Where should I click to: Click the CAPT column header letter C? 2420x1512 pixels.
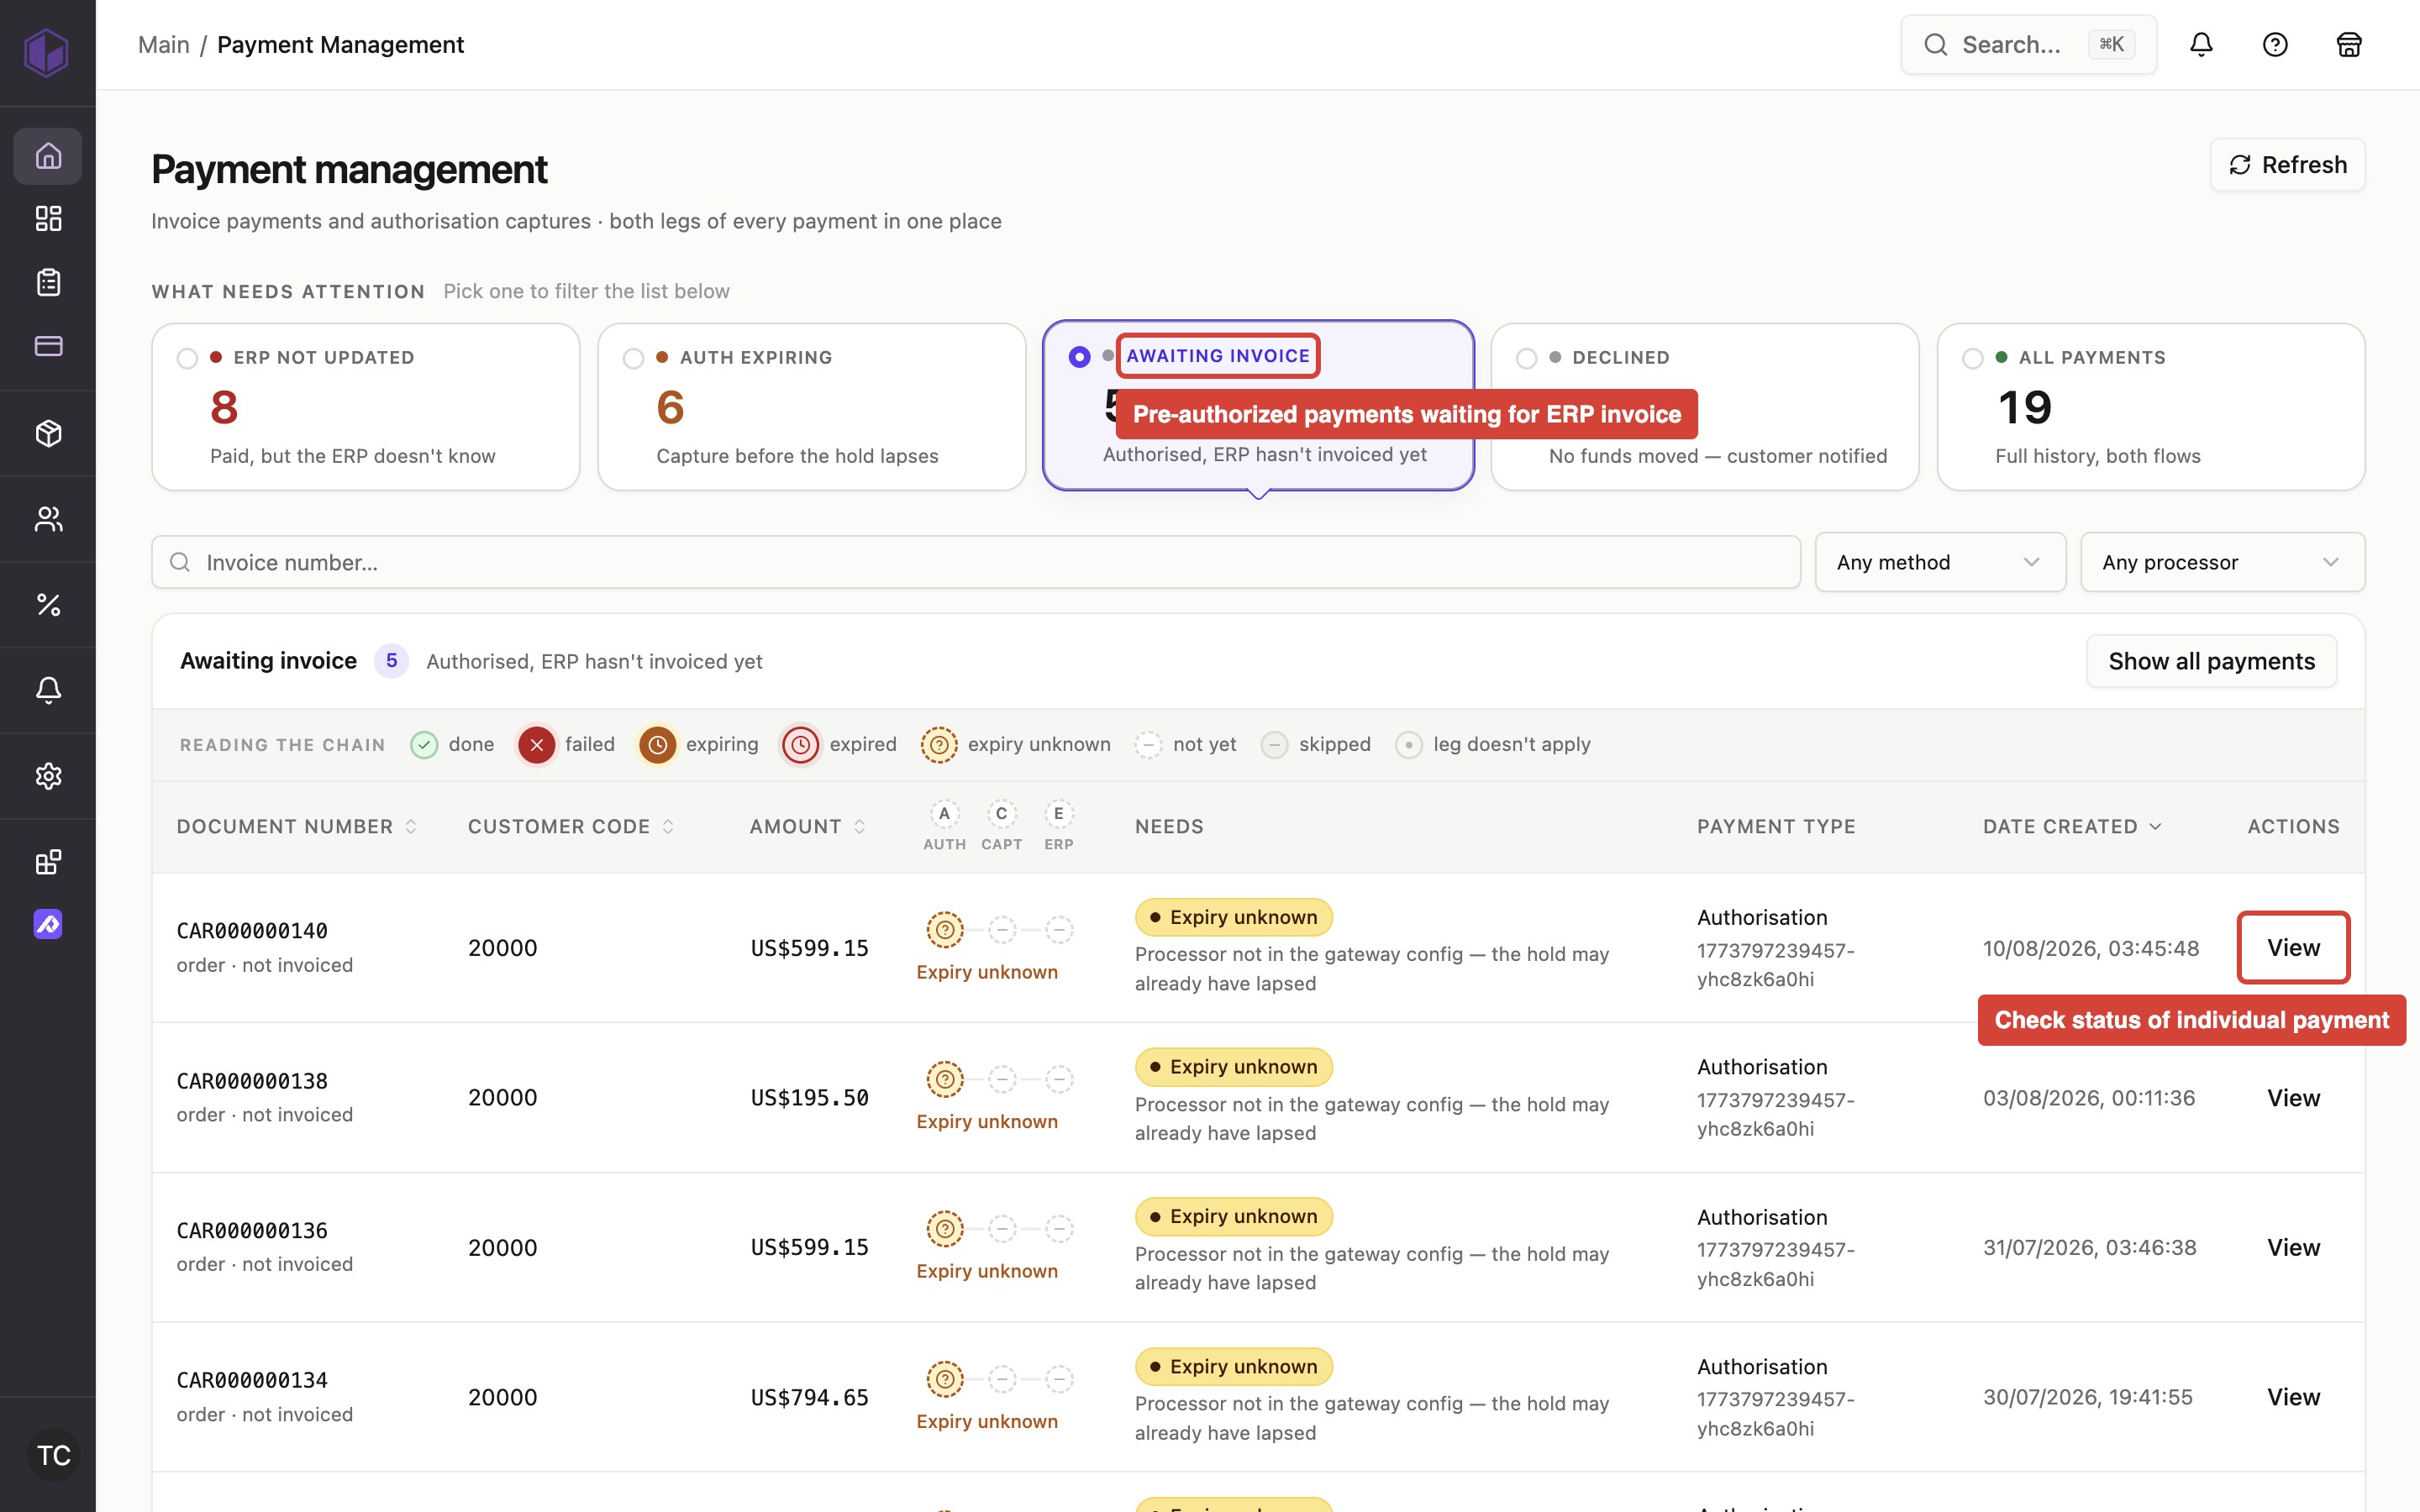(x=1001, y=814)
